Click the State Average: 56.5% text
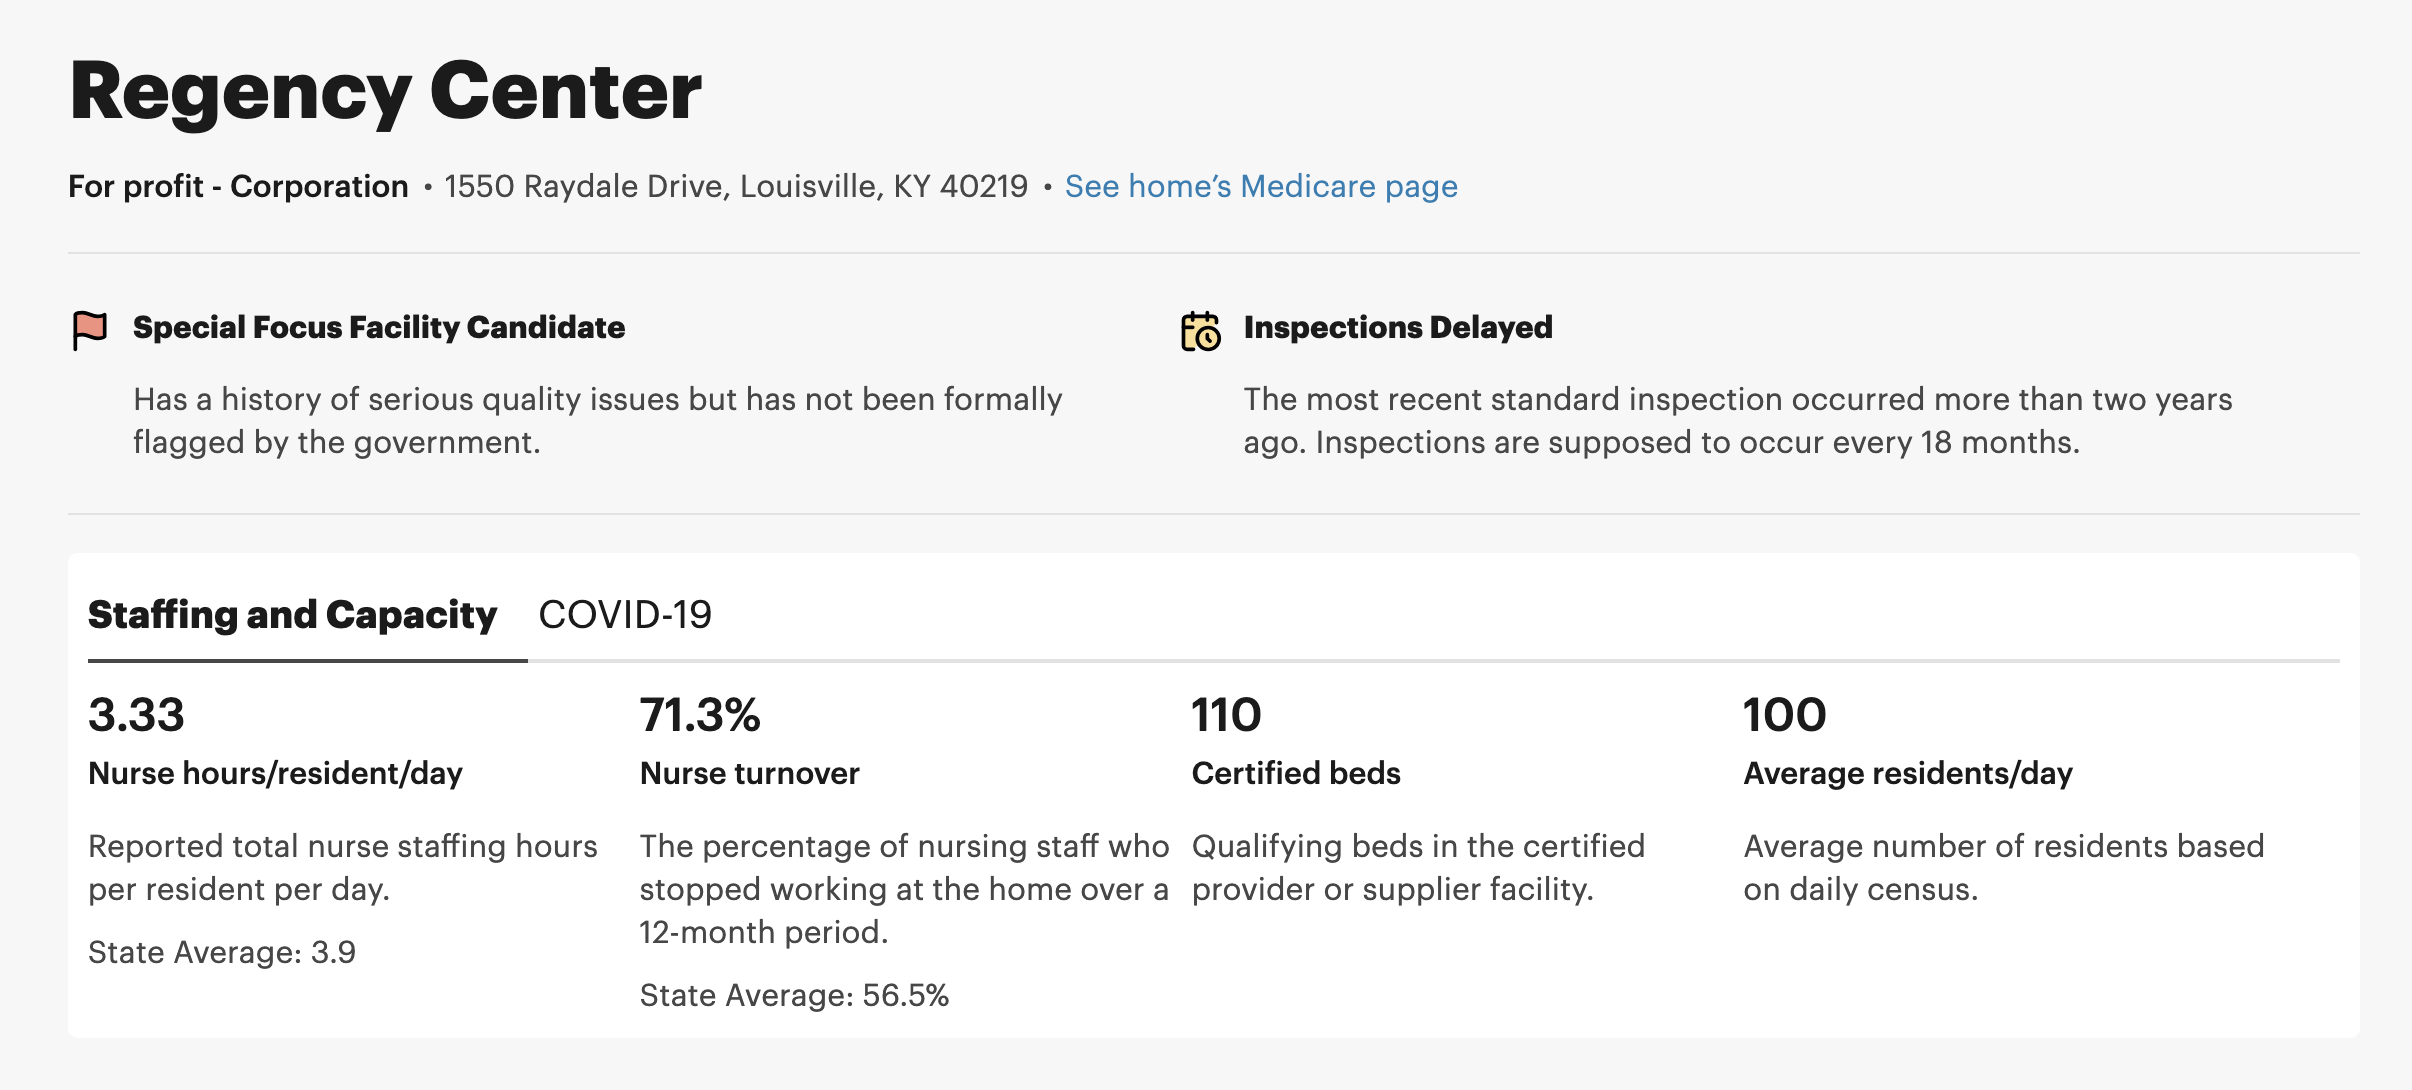This screenshot has height=1090, width=2412. tap(794, 995)
